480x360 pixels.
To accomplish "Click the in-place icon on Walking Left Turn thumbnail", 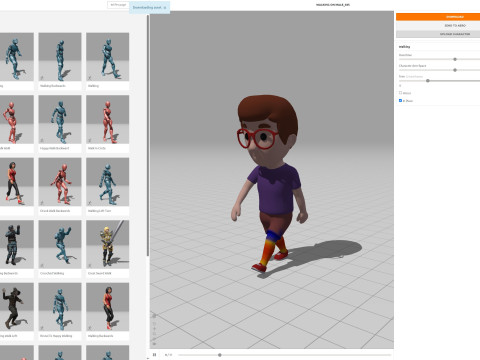I will coord(90,203).
